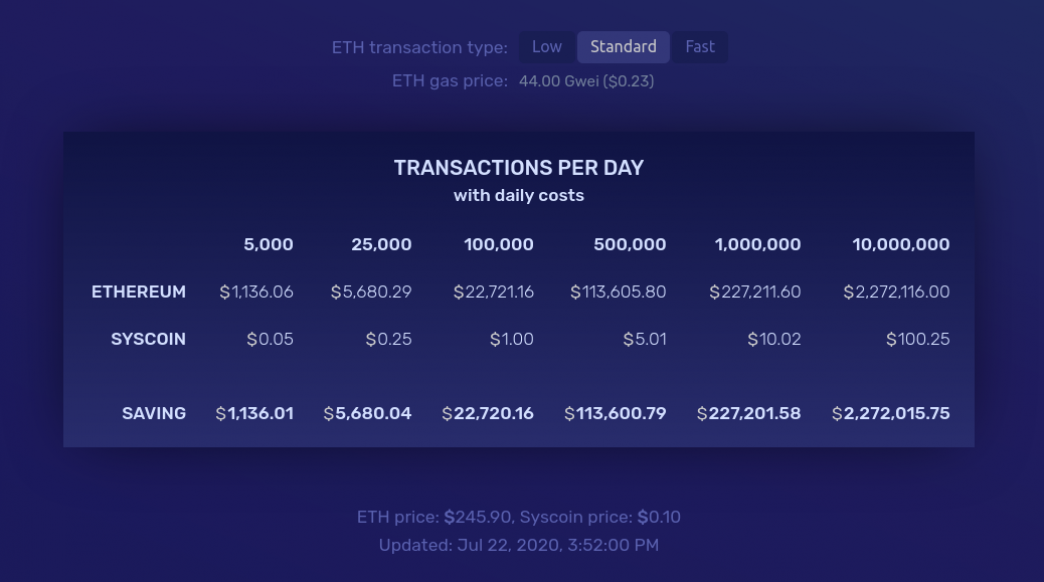1044x582 pixels.
Task: Click the Syscoin cost $100.25
Action: click(x=917, y=339)
